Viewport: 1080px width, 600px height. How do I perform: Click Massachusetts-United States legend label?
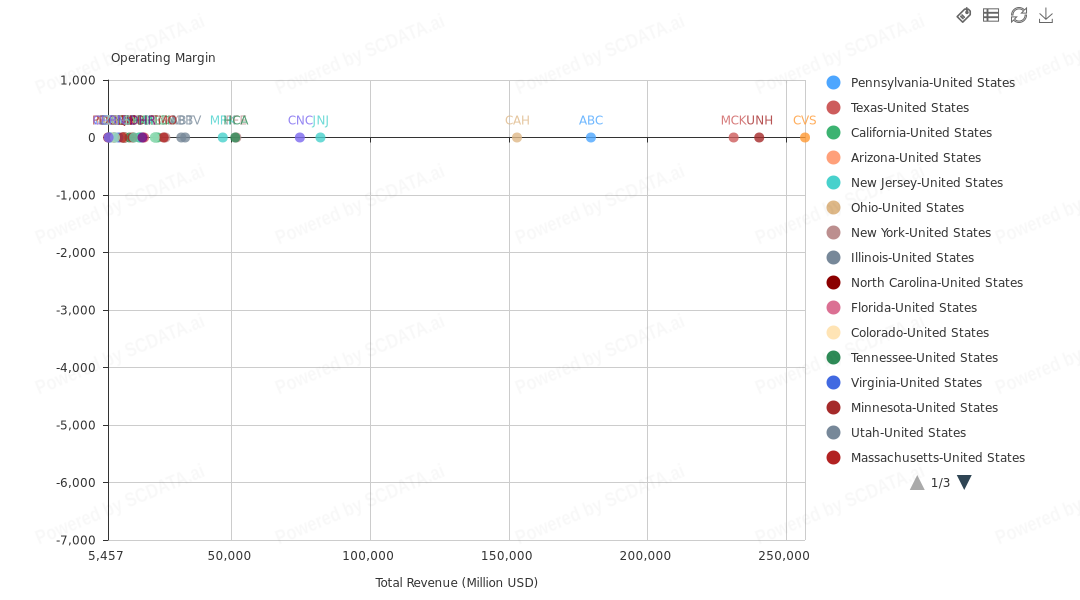point(937,458)
